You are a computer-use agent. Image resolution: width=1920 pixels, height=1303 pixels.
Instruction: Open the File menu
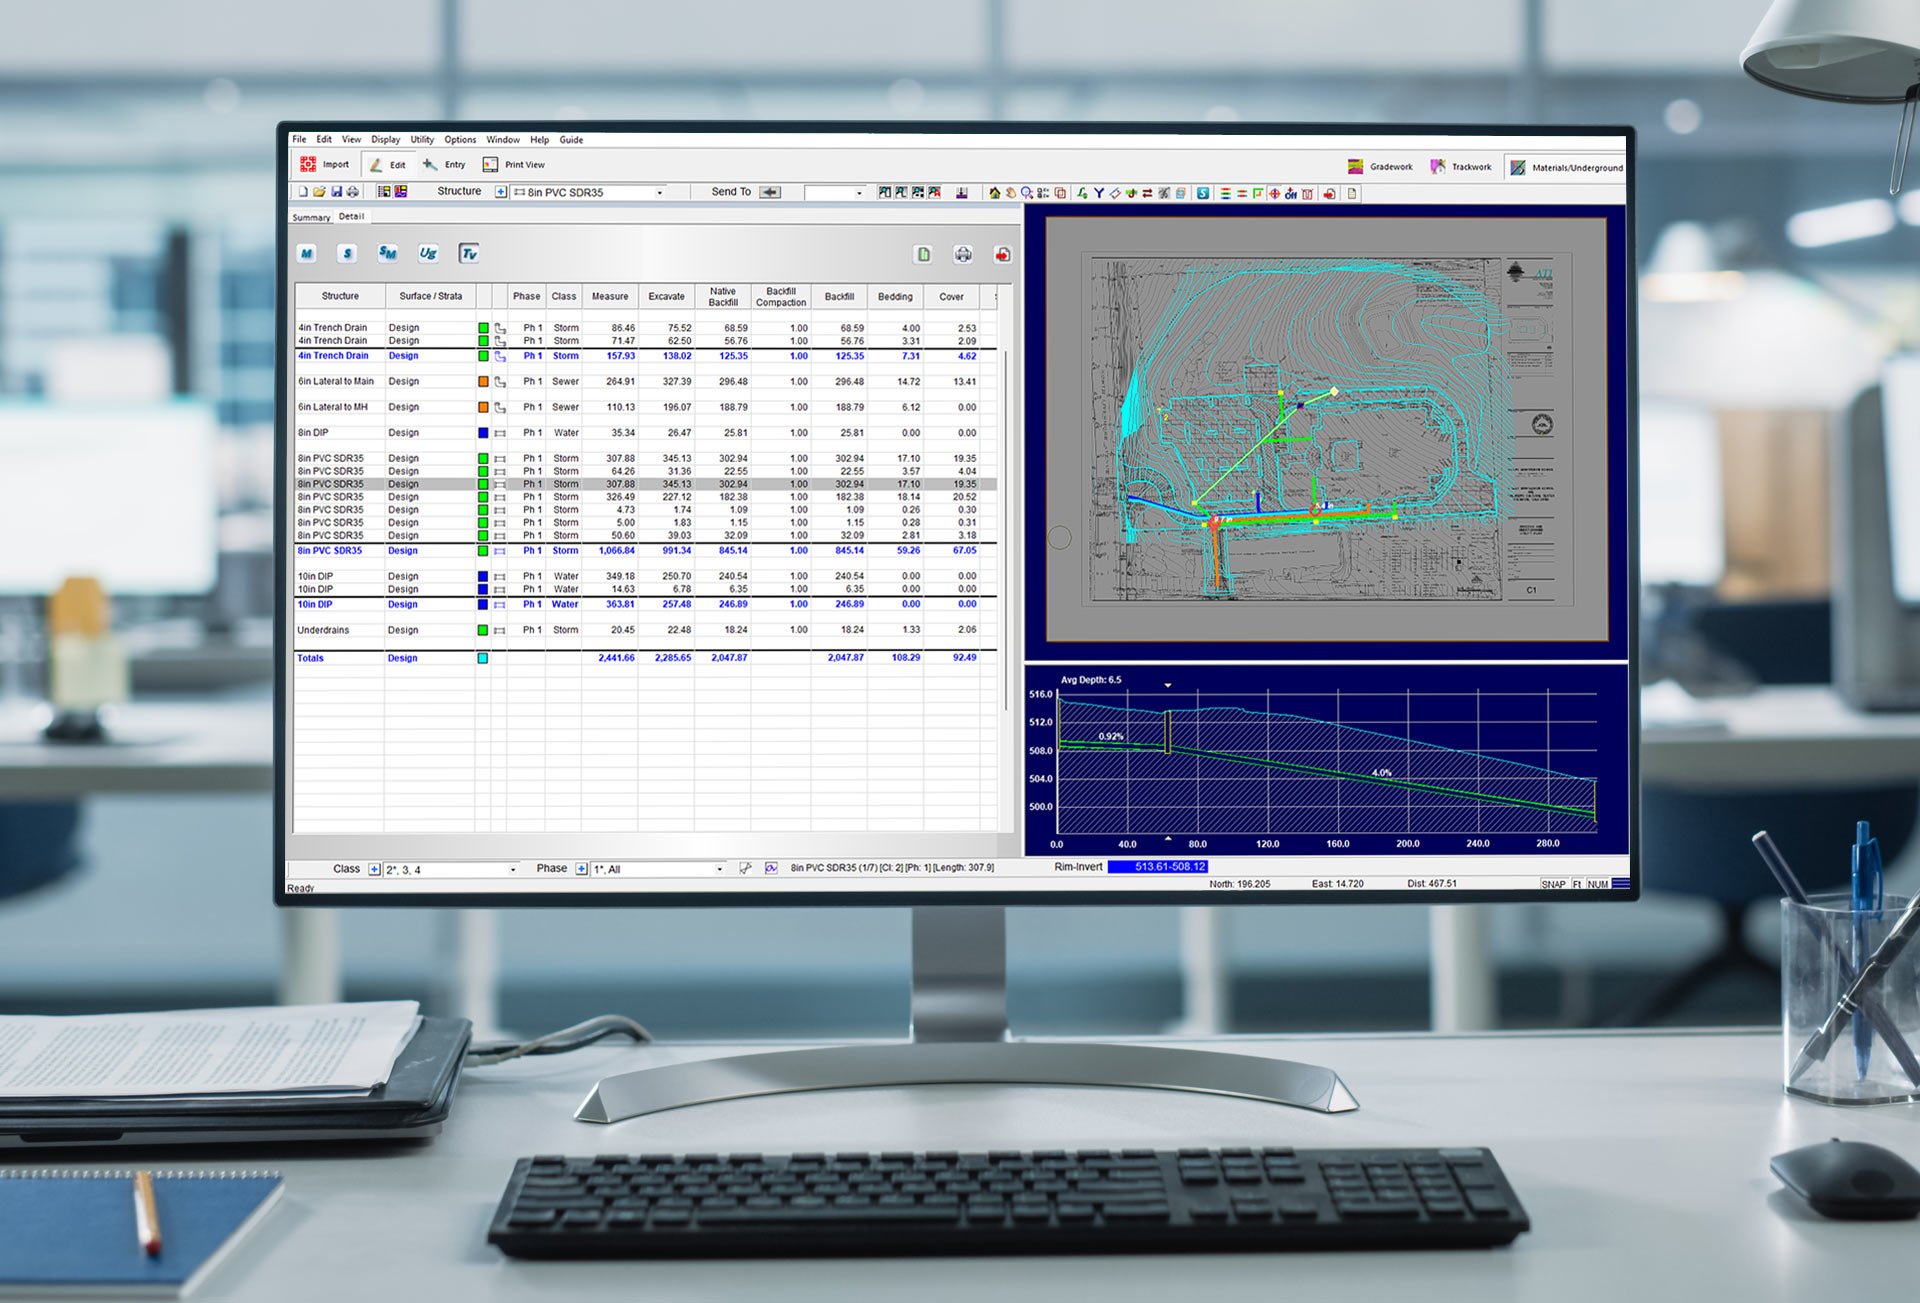(x=299, y=140)
